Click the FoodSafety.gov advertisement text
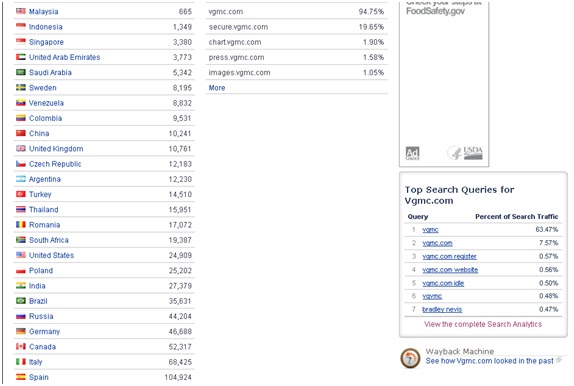574x386 pixels. pyautogui.click(x=435, y=11)
